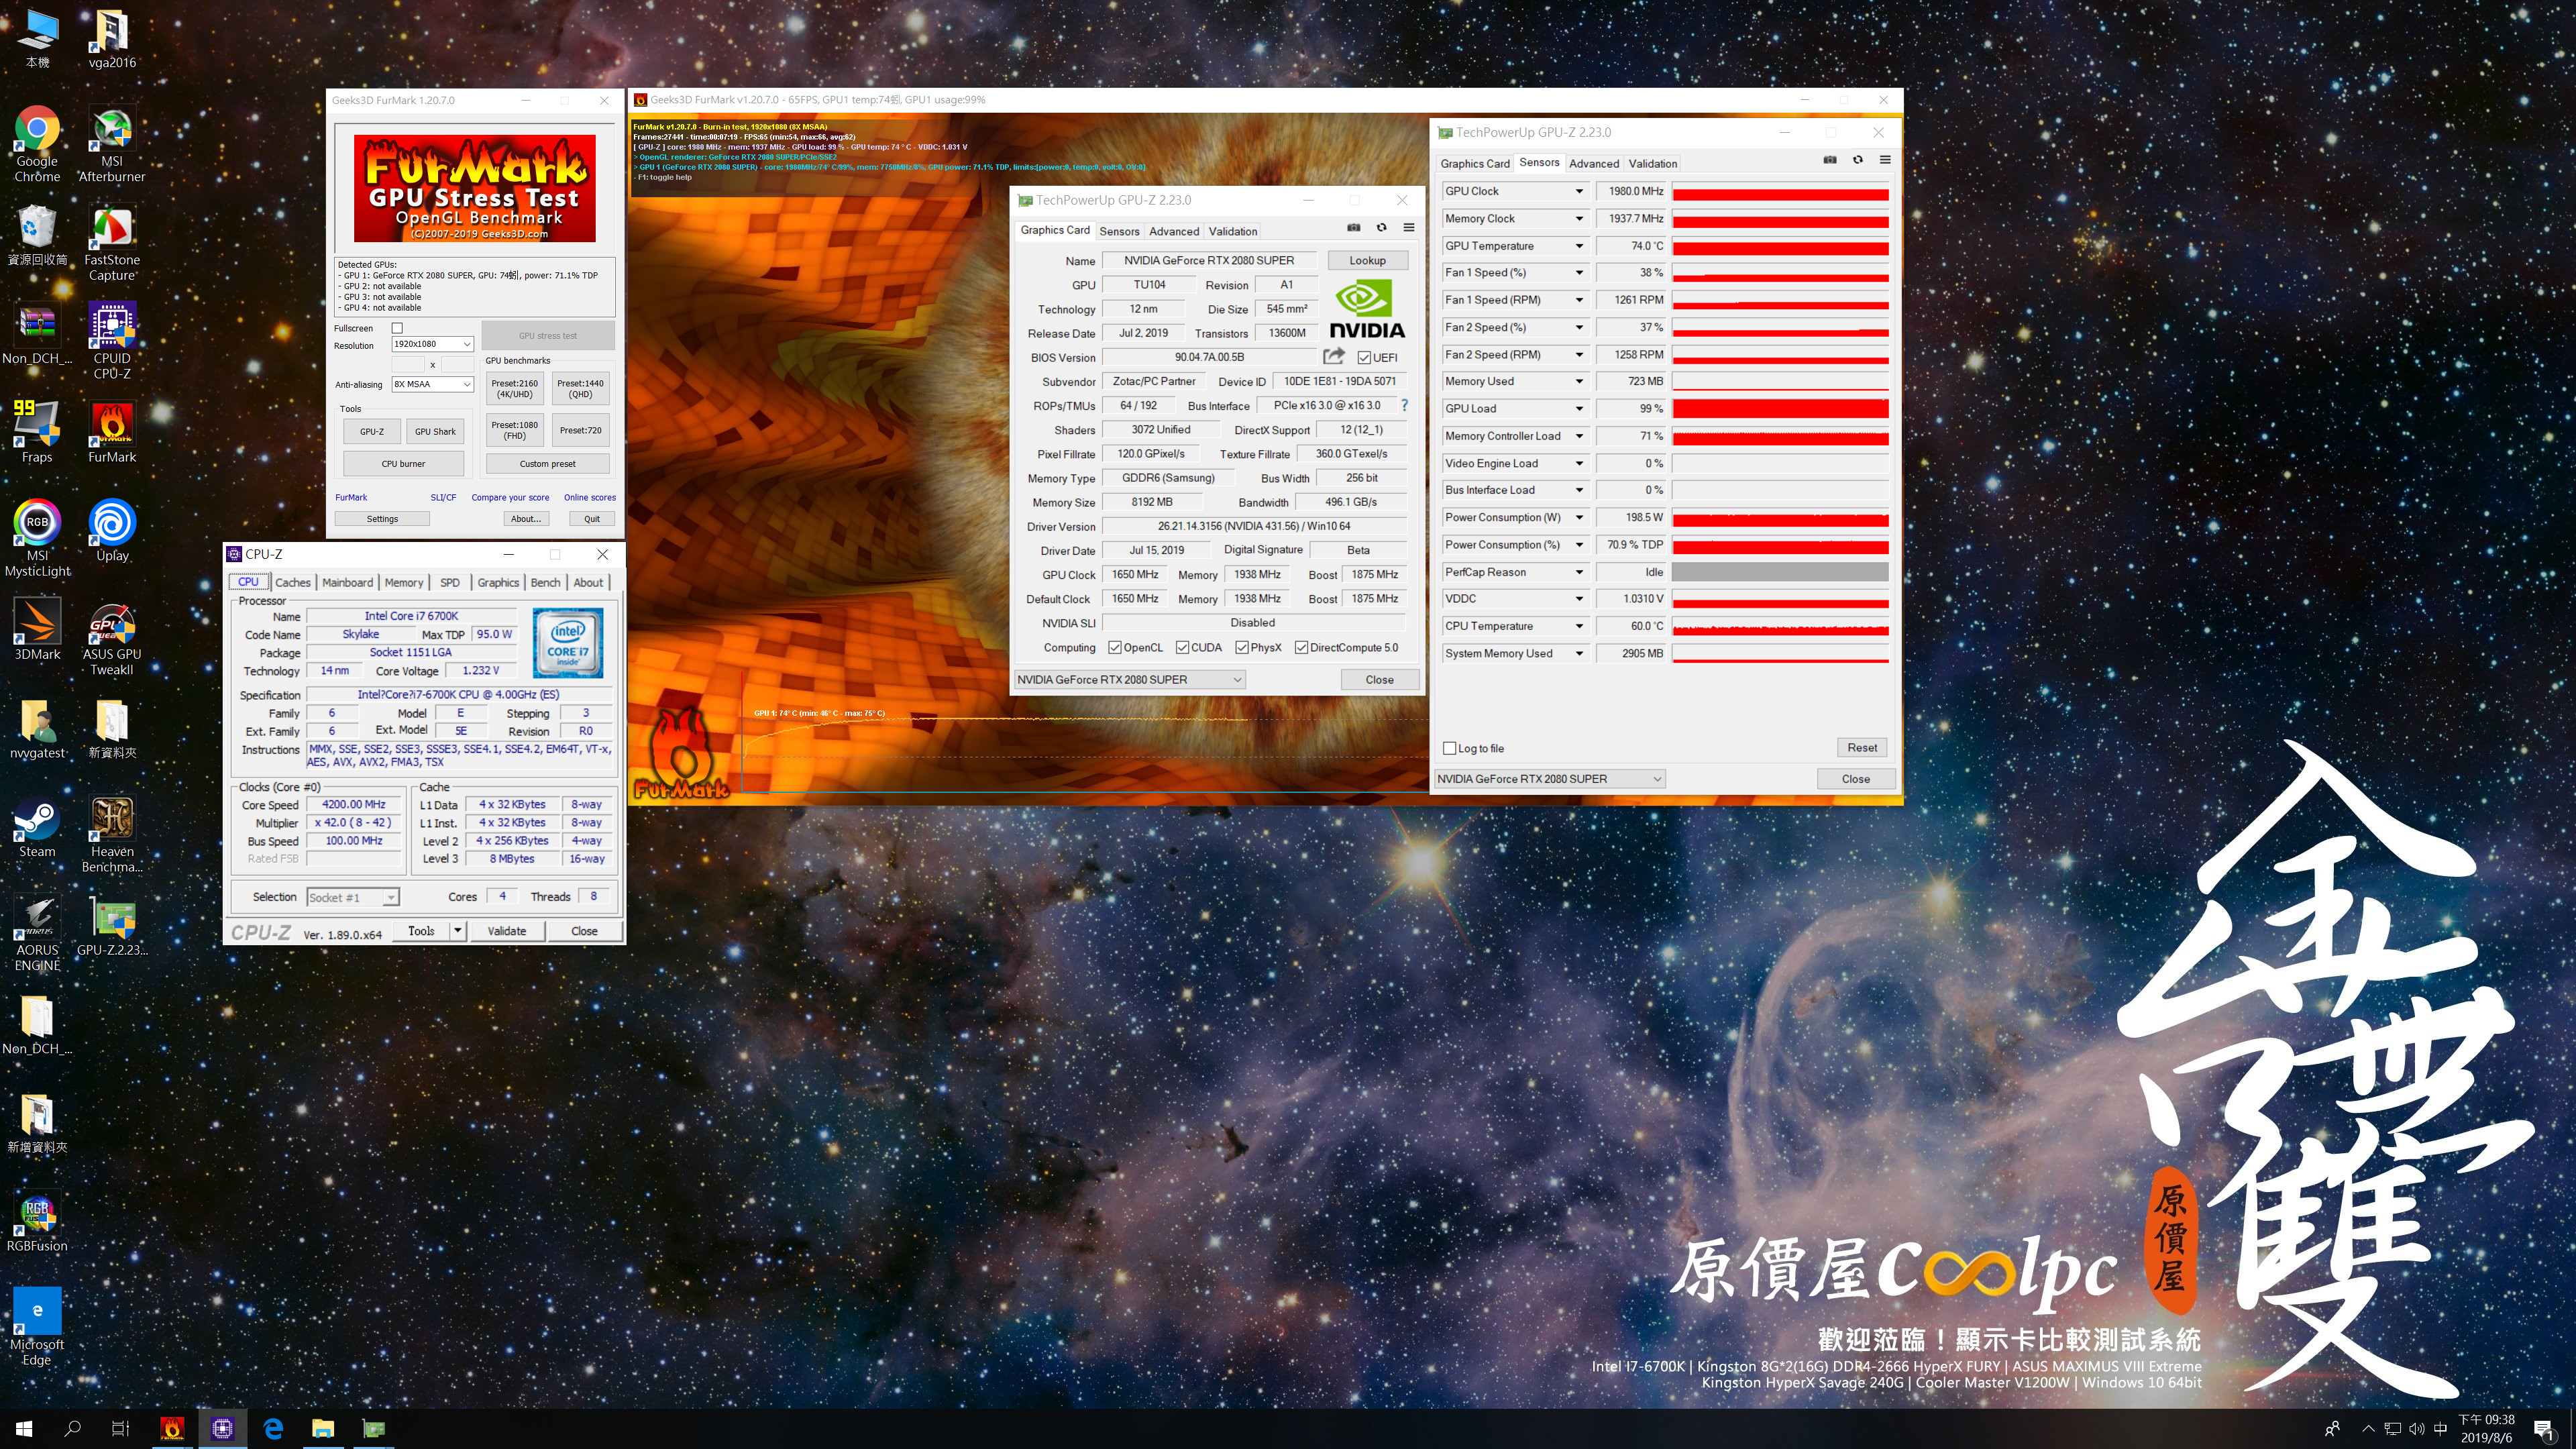Open Heaven Benchmark desktop icon

click(112, 835)
